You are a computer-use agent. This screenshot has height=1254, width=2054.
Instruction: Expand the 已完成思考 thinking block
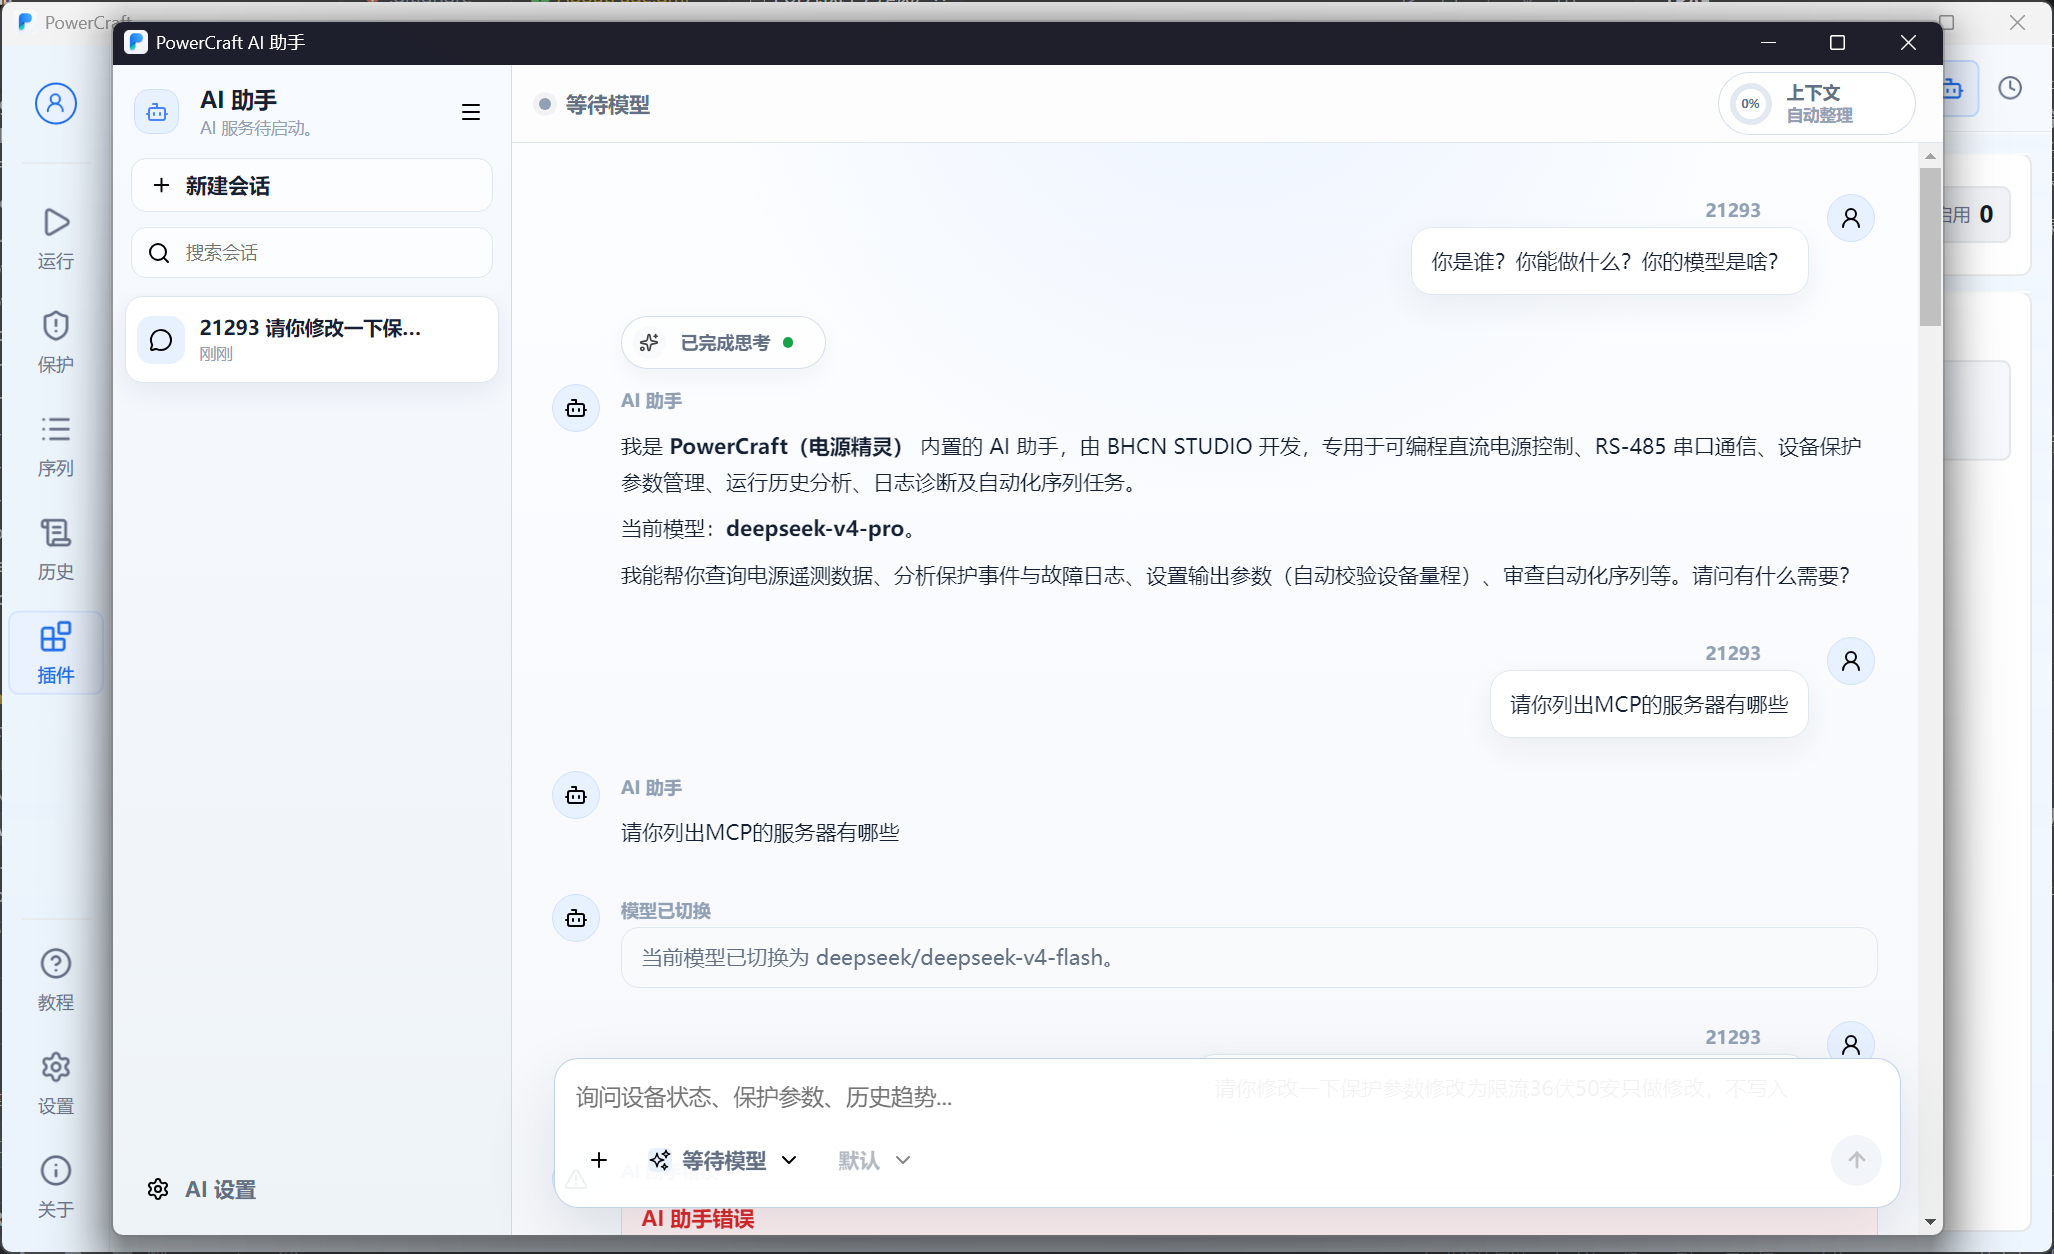[x=723, y=343]
